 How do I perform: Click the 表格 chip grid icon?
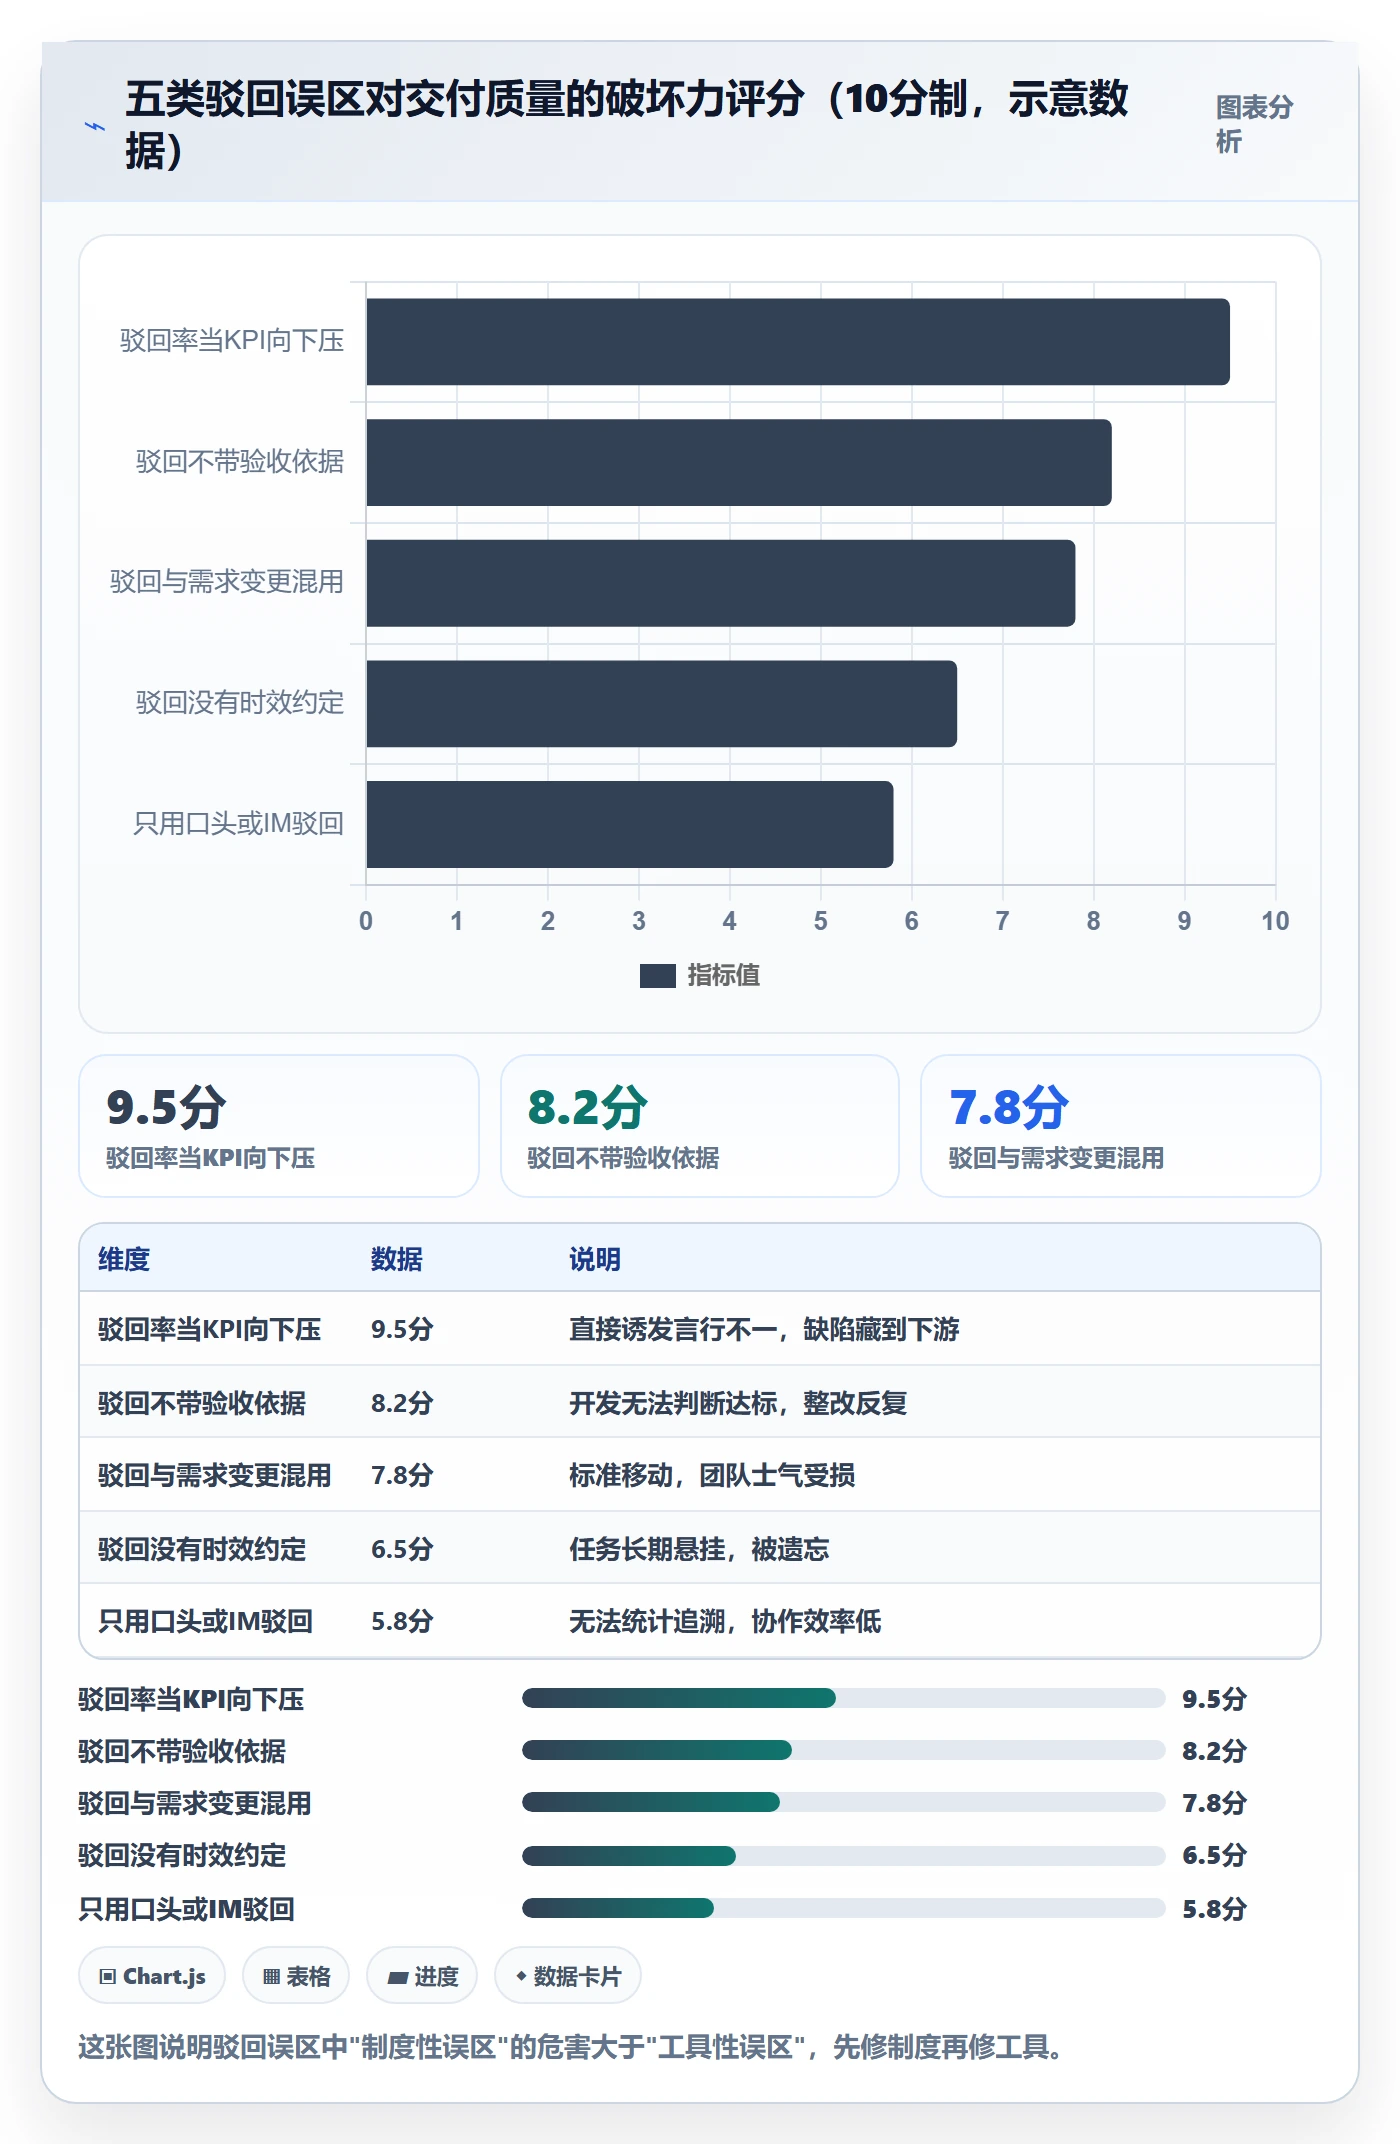click(271, 1977)
